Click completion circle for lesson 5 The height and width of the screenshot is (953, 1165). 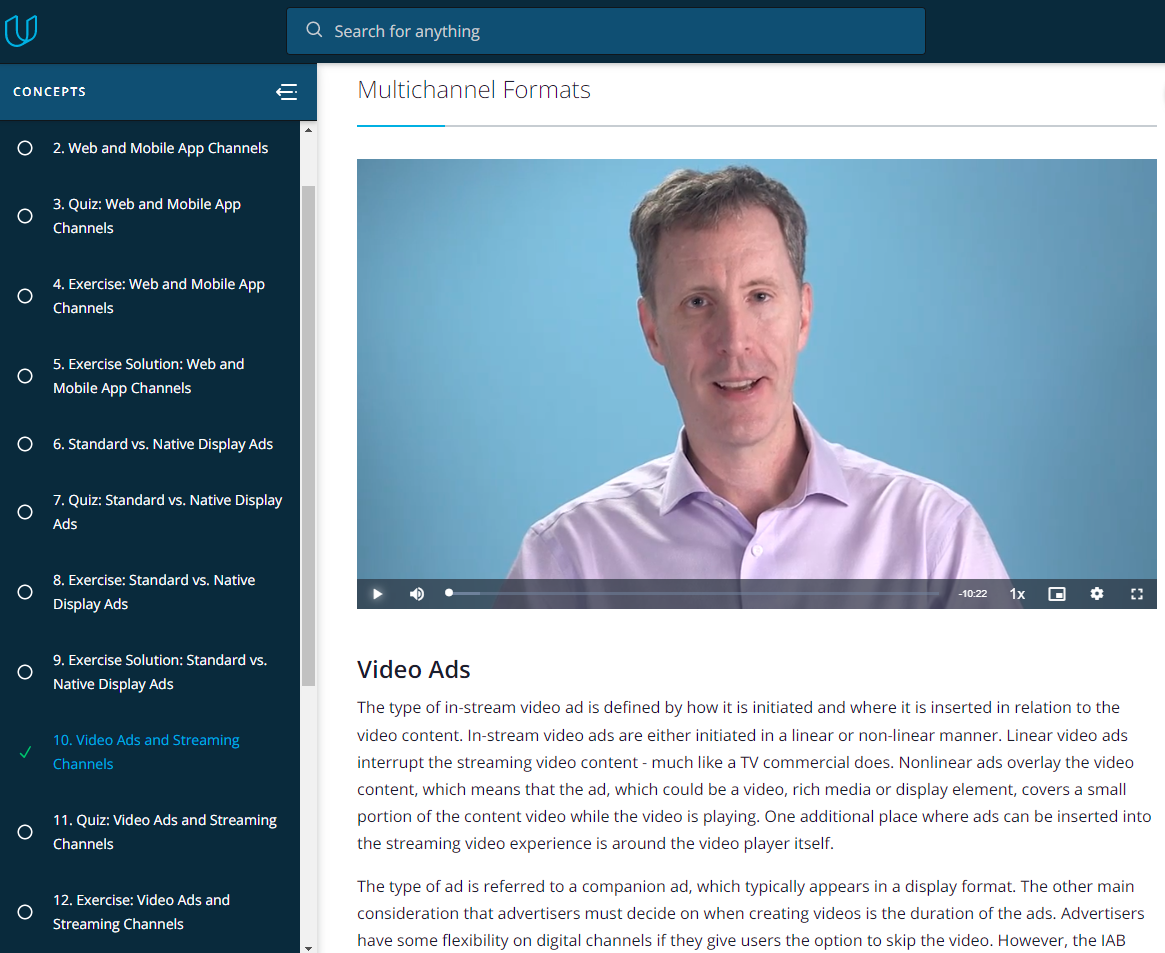click(25, 376)
